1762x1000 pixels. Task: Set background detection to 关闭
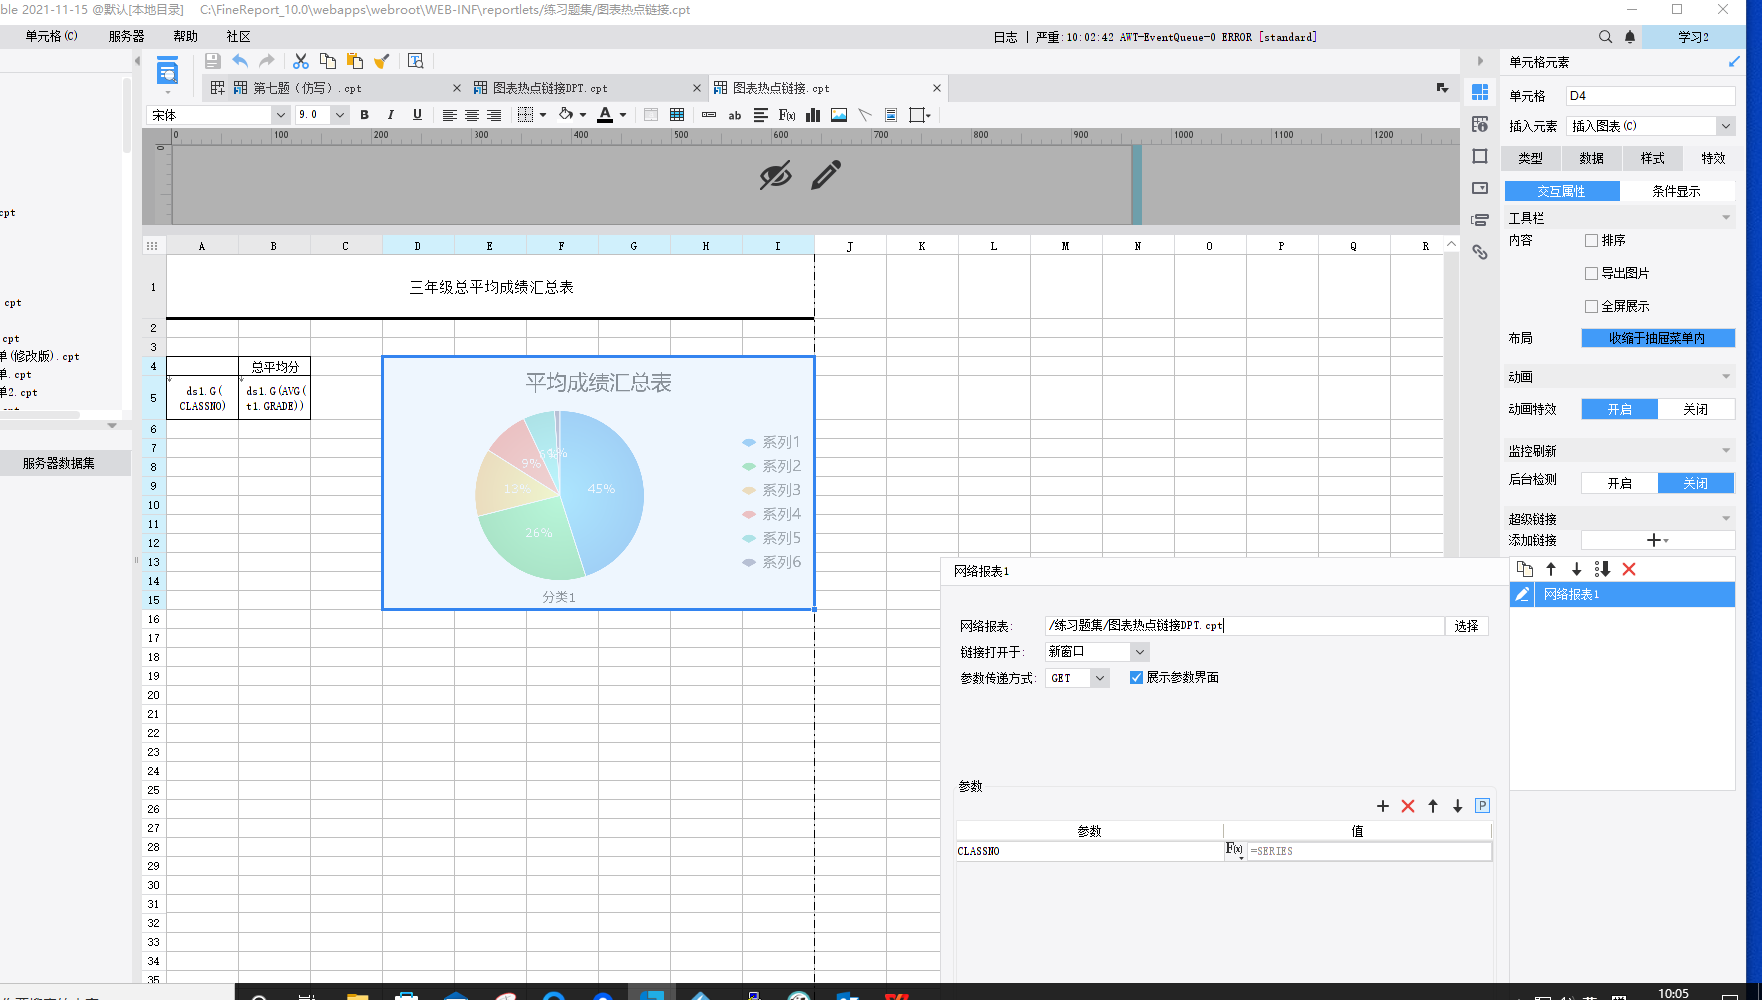(x=1696, y=483)
